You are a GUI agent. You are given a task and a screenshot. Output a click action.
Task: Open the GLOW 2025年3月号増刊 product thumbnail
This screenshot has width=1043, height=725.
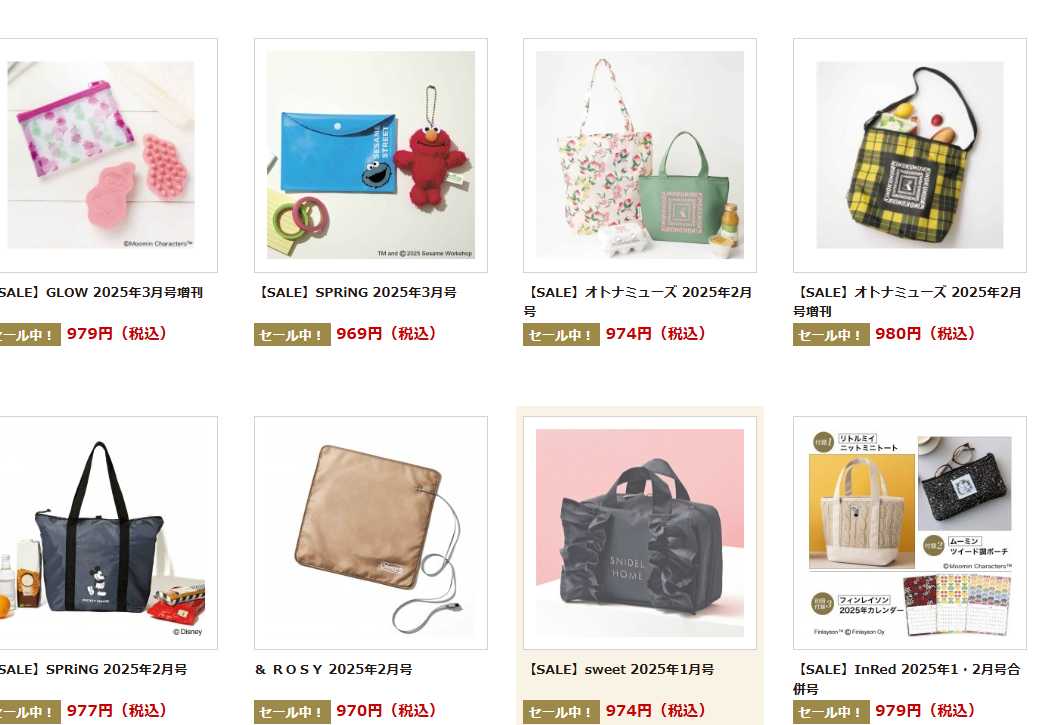pos(101,155)
